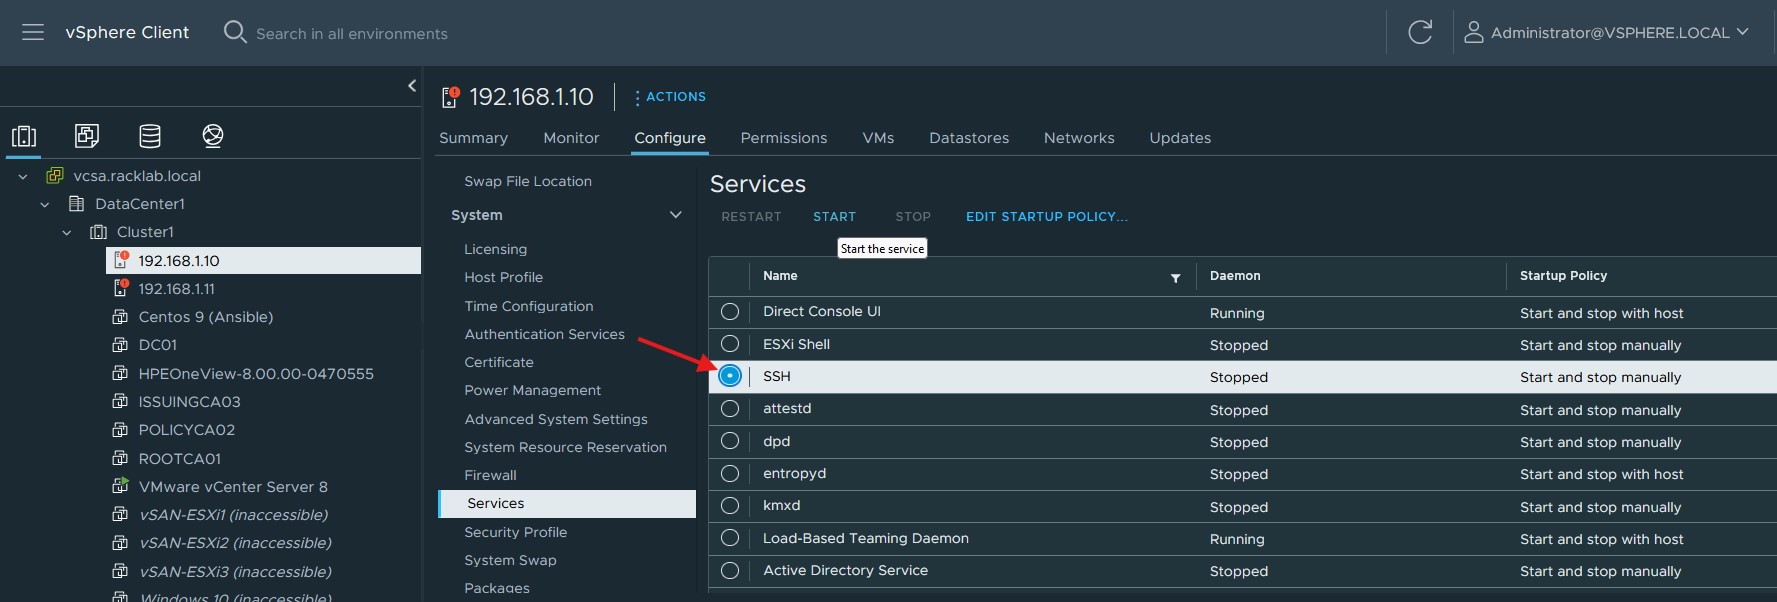Collapse the DataCenter1 tree node

(45, 204)
